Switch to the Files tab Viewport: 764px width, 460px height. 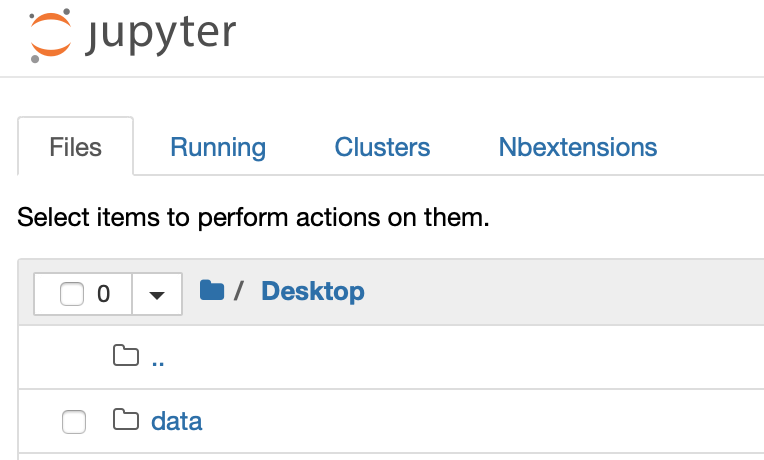point(76,148)
